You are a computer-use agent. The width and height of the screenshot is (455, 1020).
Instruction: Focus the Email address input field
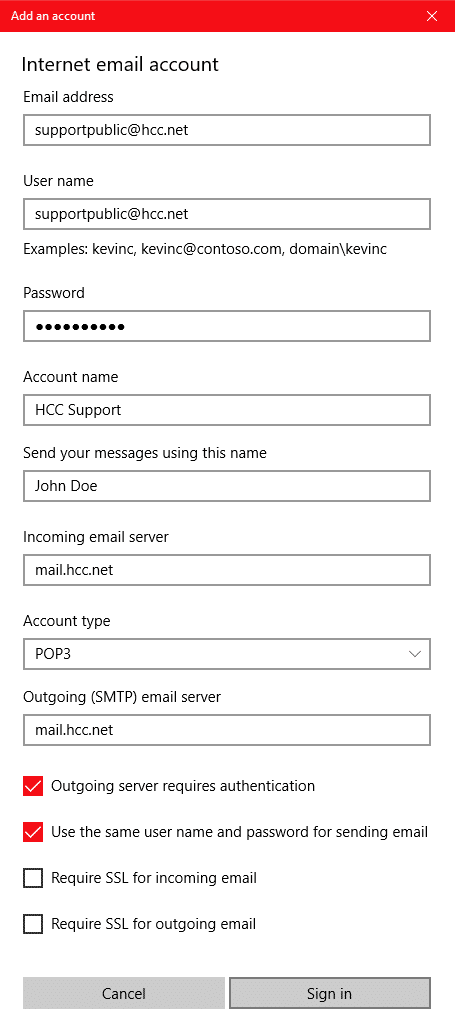[227, 130]
